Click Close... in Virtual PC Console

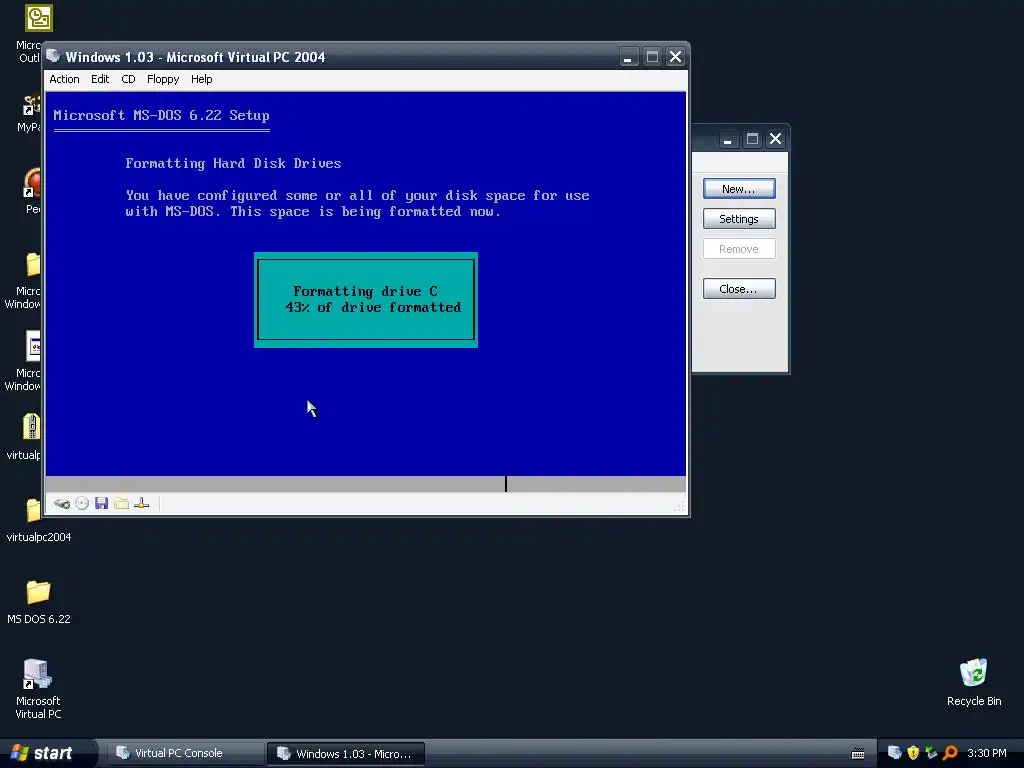pos(739,289)
